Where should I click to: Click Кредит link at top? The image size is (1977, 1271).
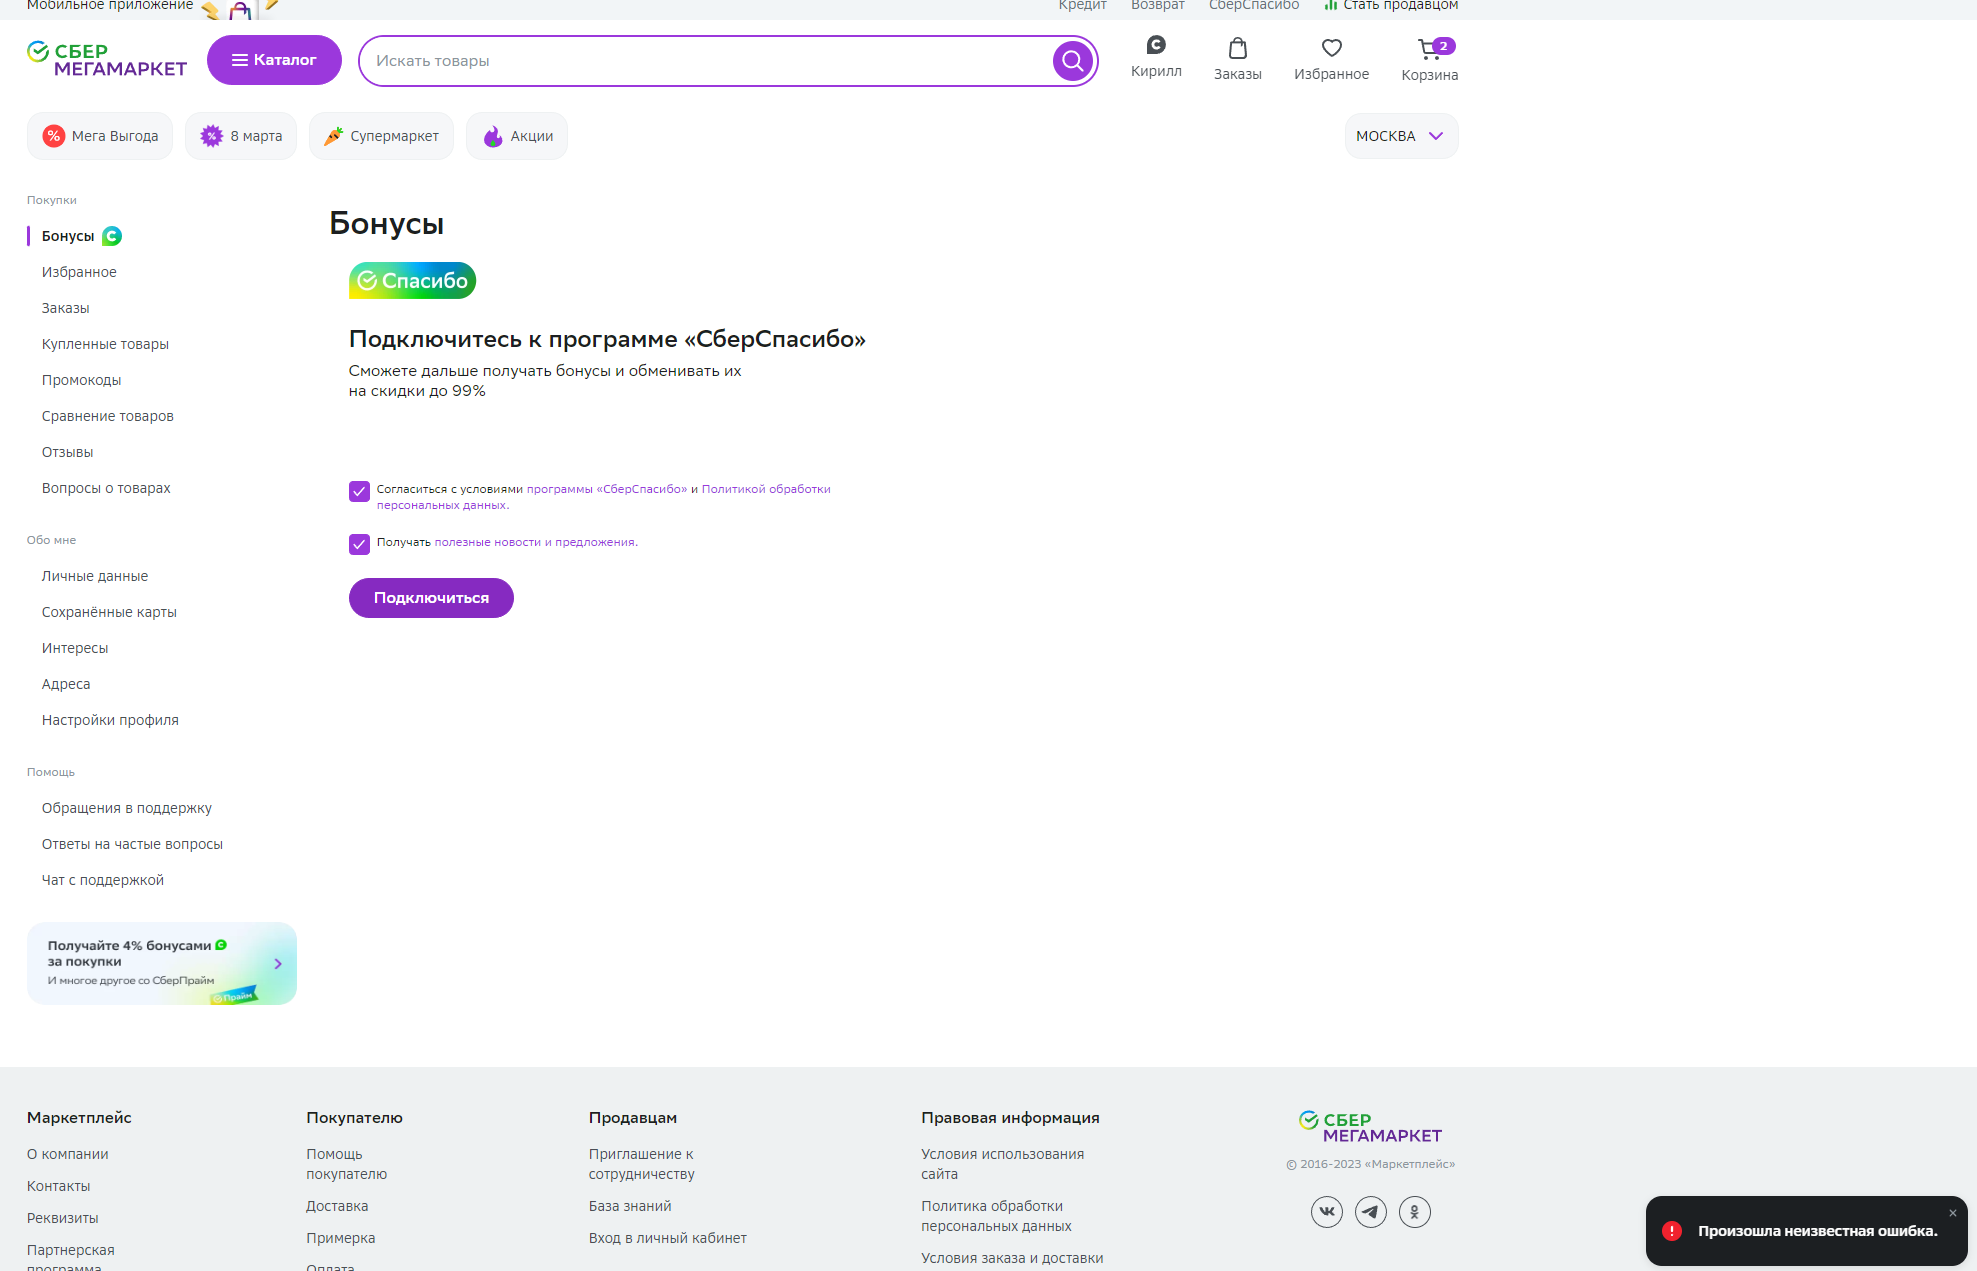[x=1083, y=5]
